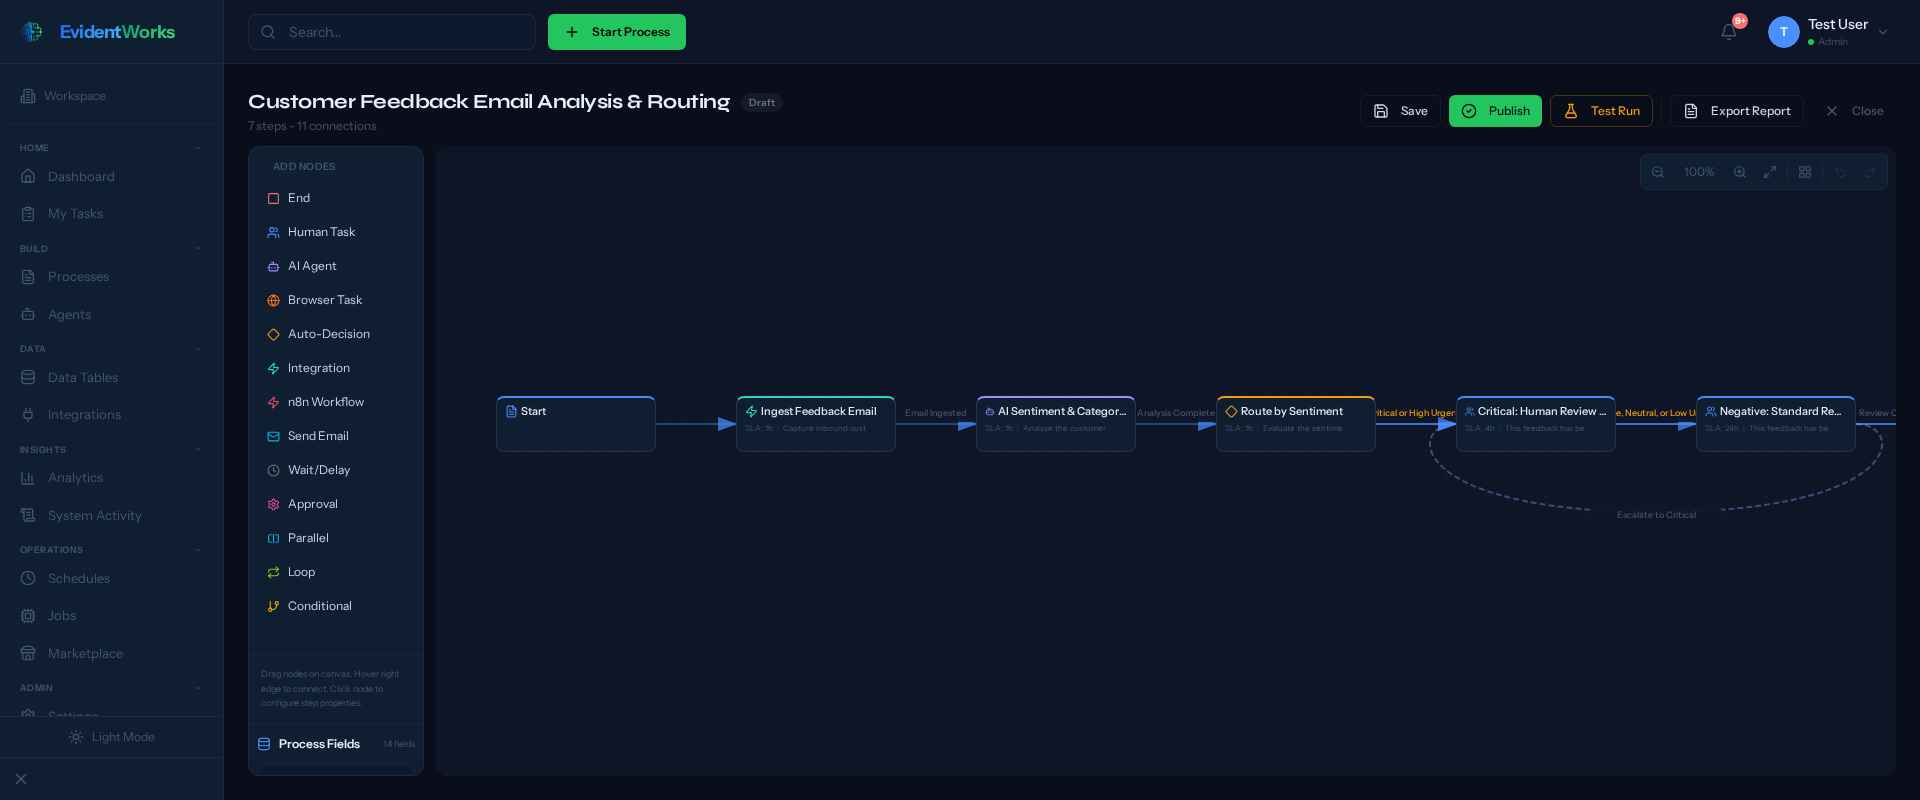
Task: Add a Loop node
Action: pyautogui.click(x=336, y=572)
